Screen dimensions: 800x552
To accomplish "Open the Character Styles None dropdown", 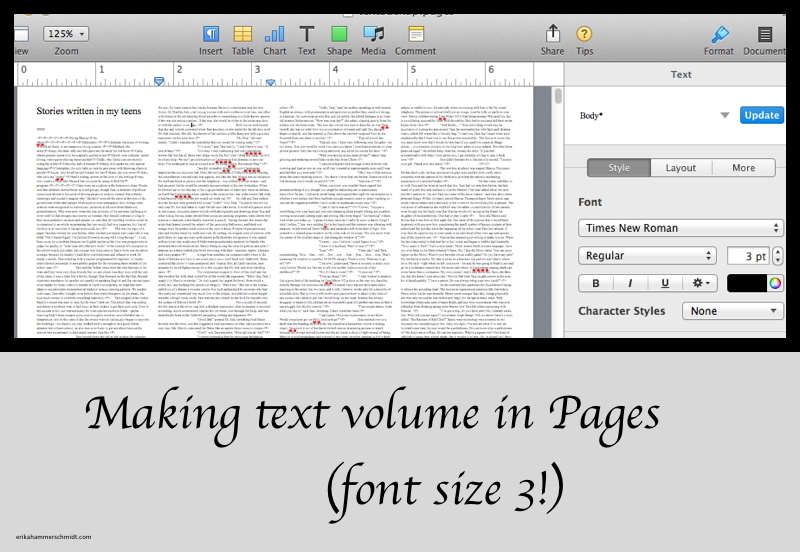I will click(x=733, y=311).
